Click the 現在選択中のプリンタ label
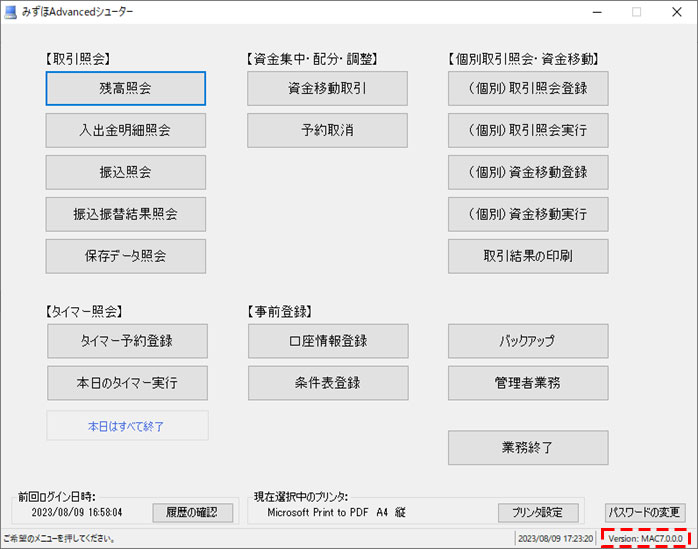This screenshot has width=698, height=549. (301, 497)
